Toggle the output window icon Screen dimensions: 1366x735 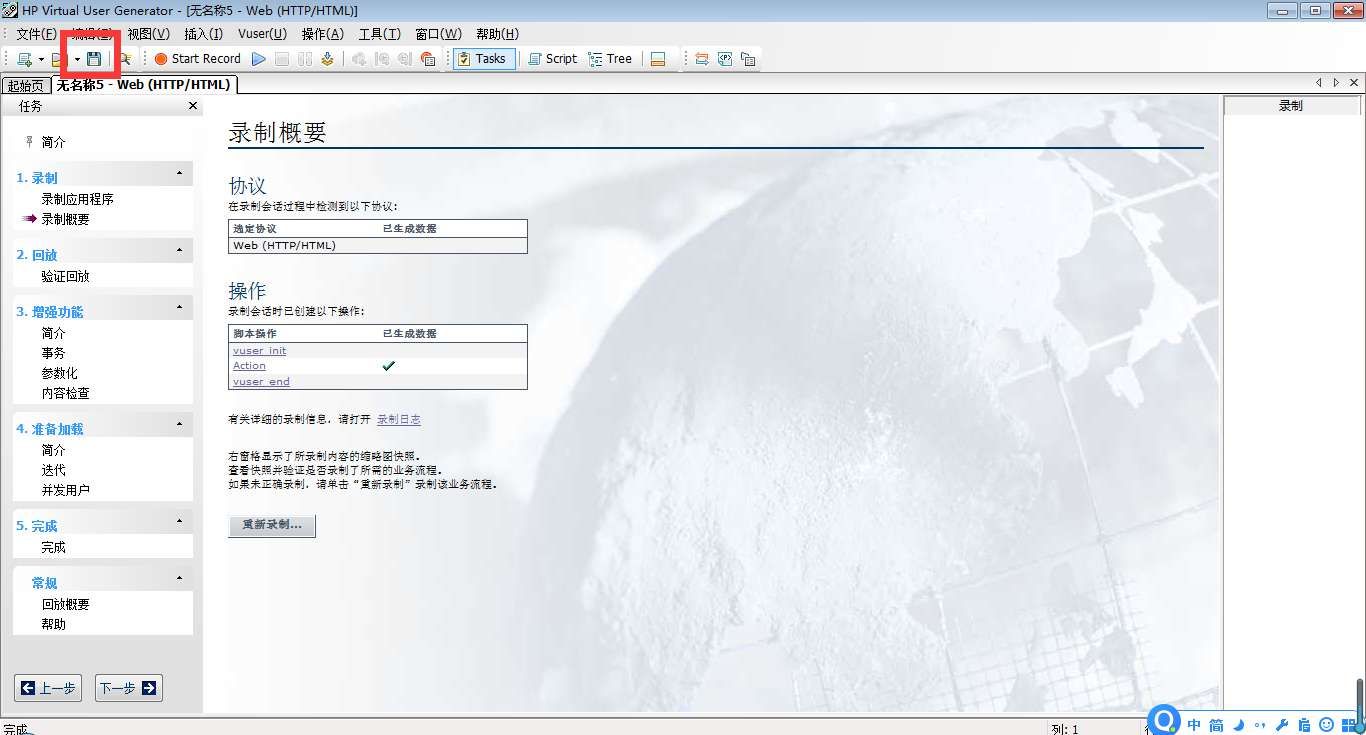(x=658, y=59)
